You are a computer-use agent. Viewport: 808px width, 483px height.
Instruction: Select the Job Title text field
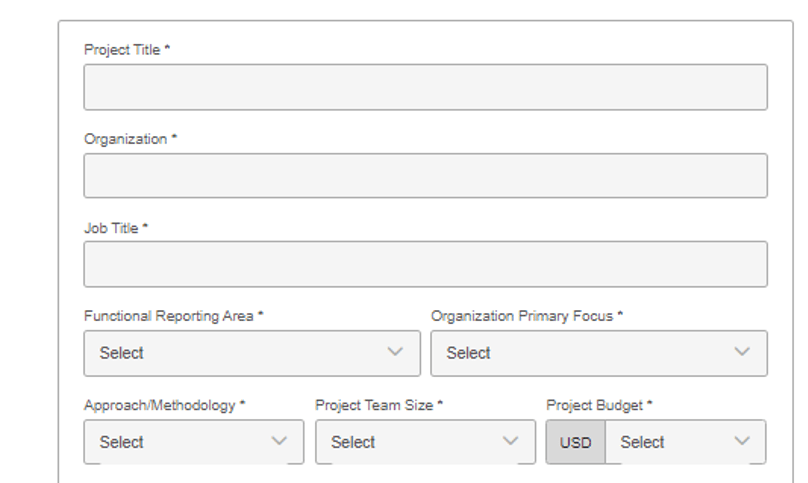(x=426, y=264)
